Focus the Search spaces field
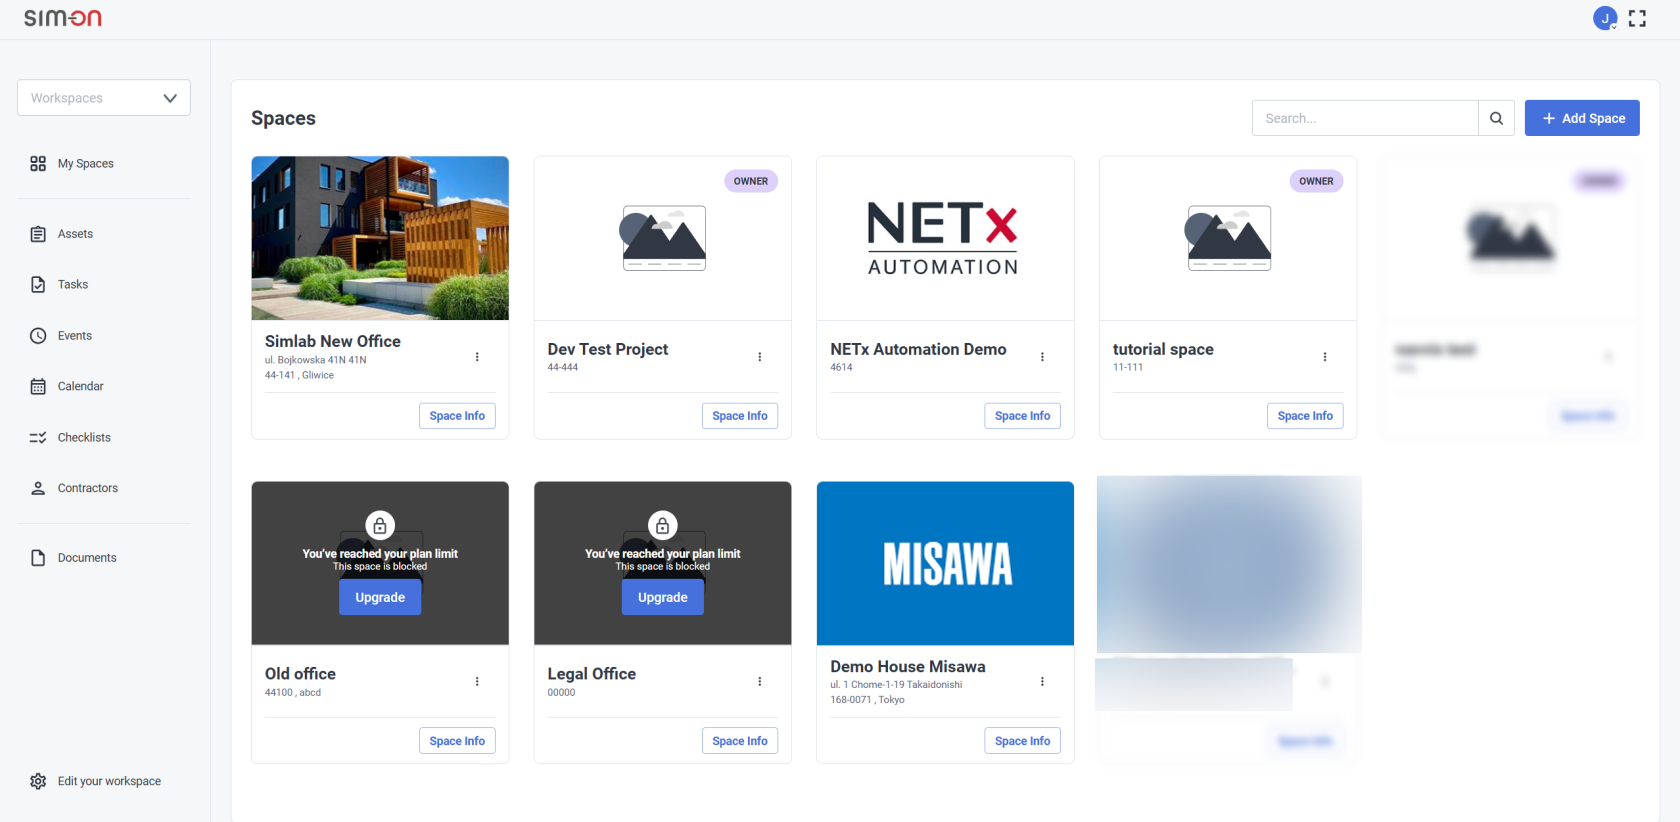This screenshot has height=822, width=1680. (x=1365, y=118)
